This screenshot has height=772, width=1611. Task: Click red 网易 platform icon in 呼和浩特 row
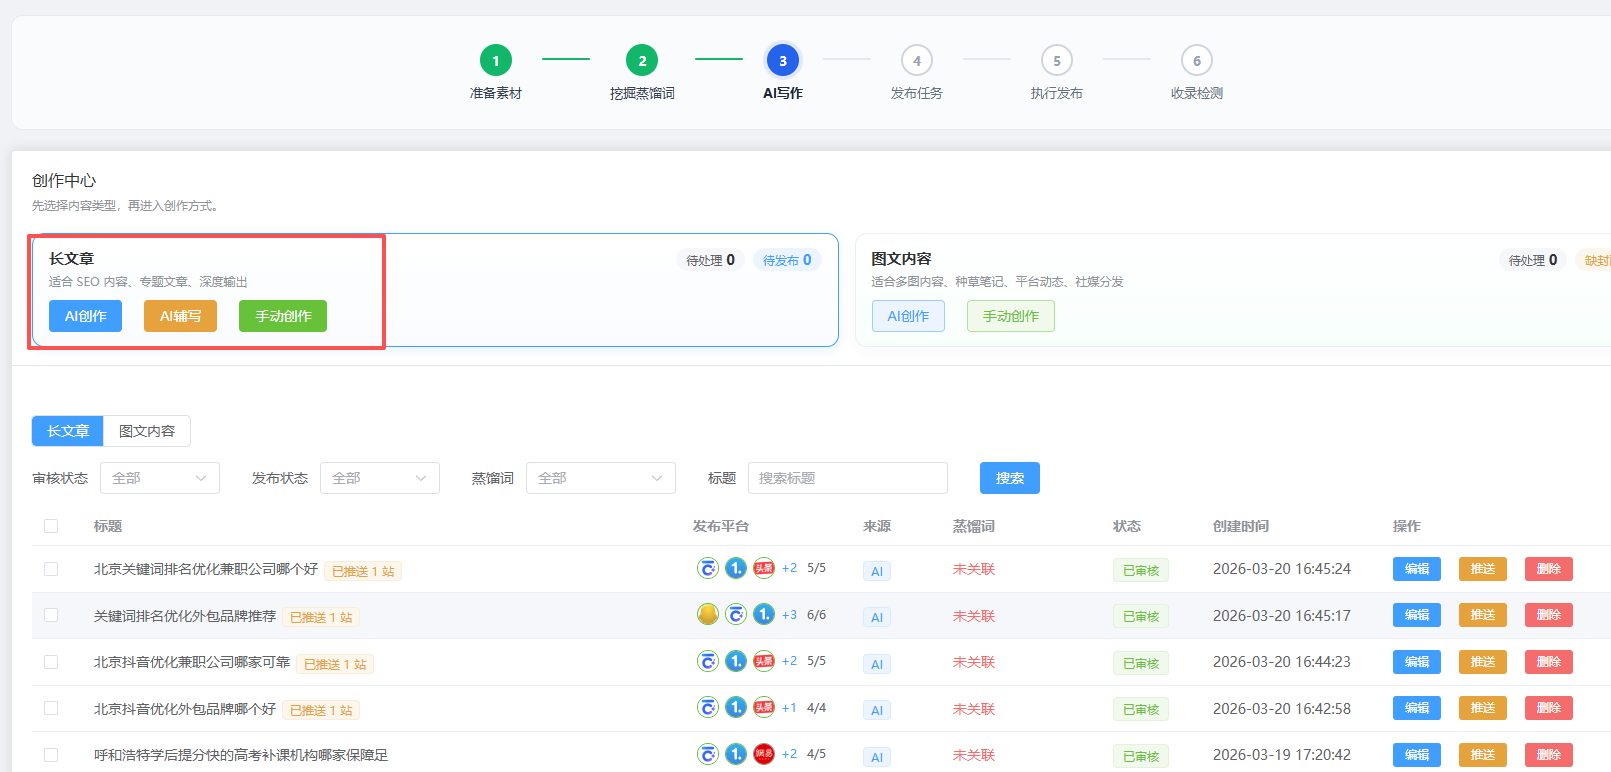pos(764,754)
